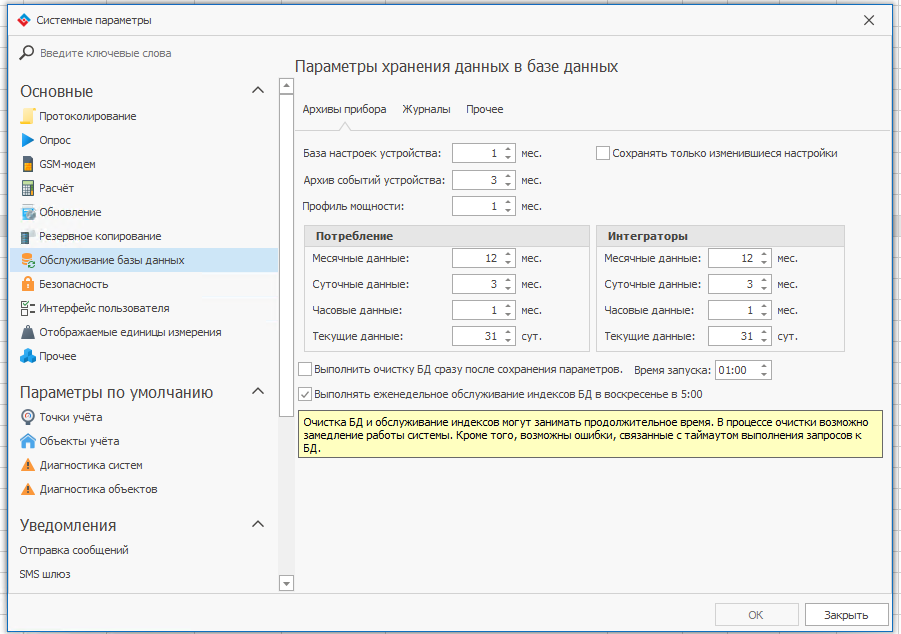Enable Сохранять только изменившиеся настройки checkbox
Image resolution: width=901 pixels, height=634 pixels.
coord(603,153)
